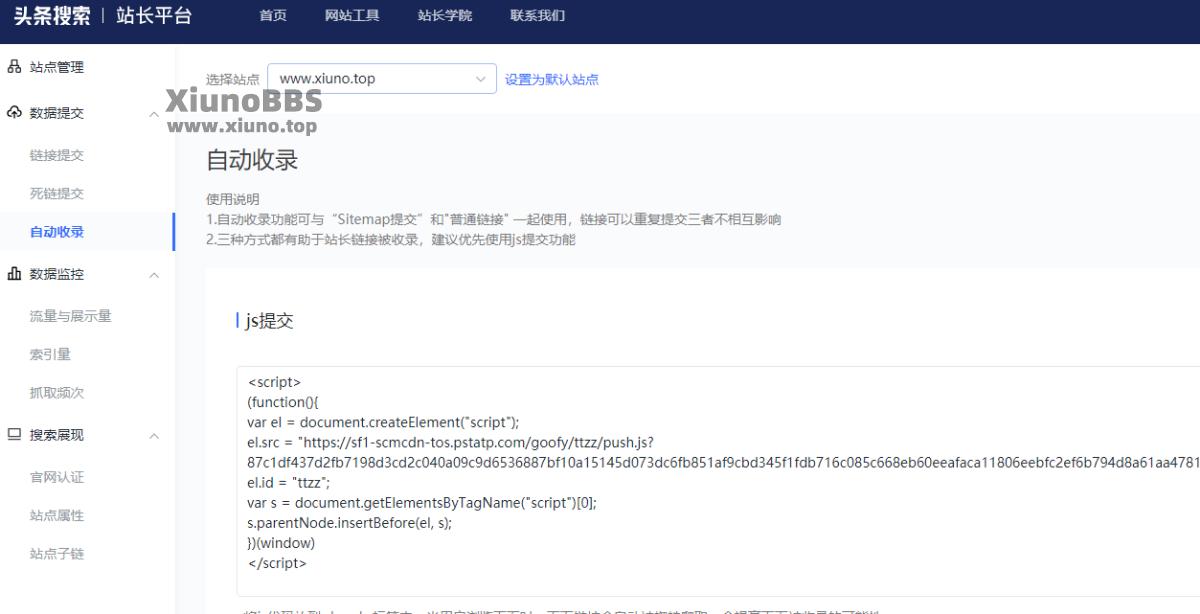
Task: Click the document.createElement code line
Action: click(x=383, y=422)
